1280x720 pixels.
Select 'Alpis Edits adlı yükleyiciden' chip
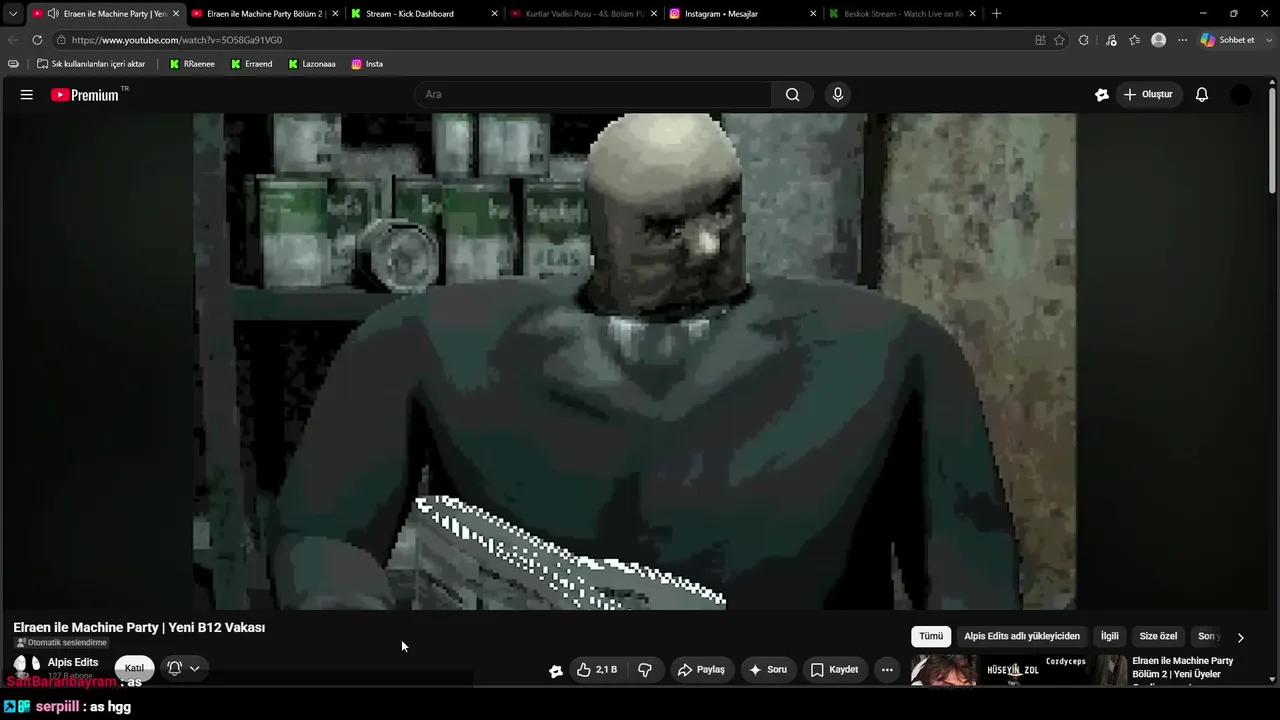click(x=1022, y=636)
